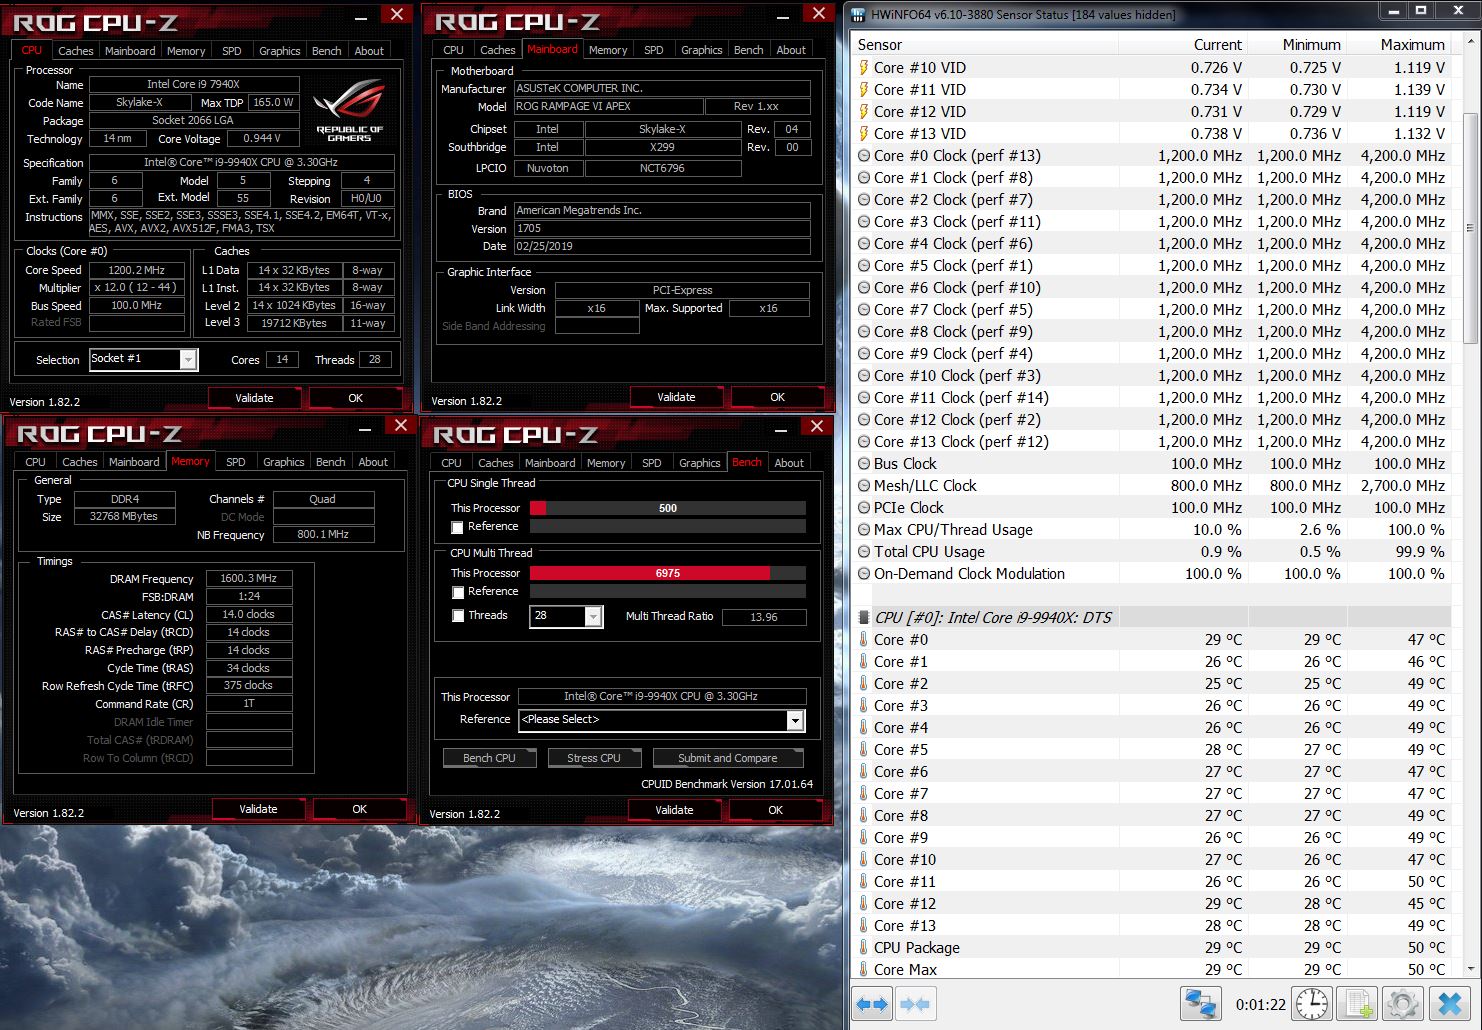
Task: Toggle the Threads checkbox in Bench
Action: tap(457, 616)
